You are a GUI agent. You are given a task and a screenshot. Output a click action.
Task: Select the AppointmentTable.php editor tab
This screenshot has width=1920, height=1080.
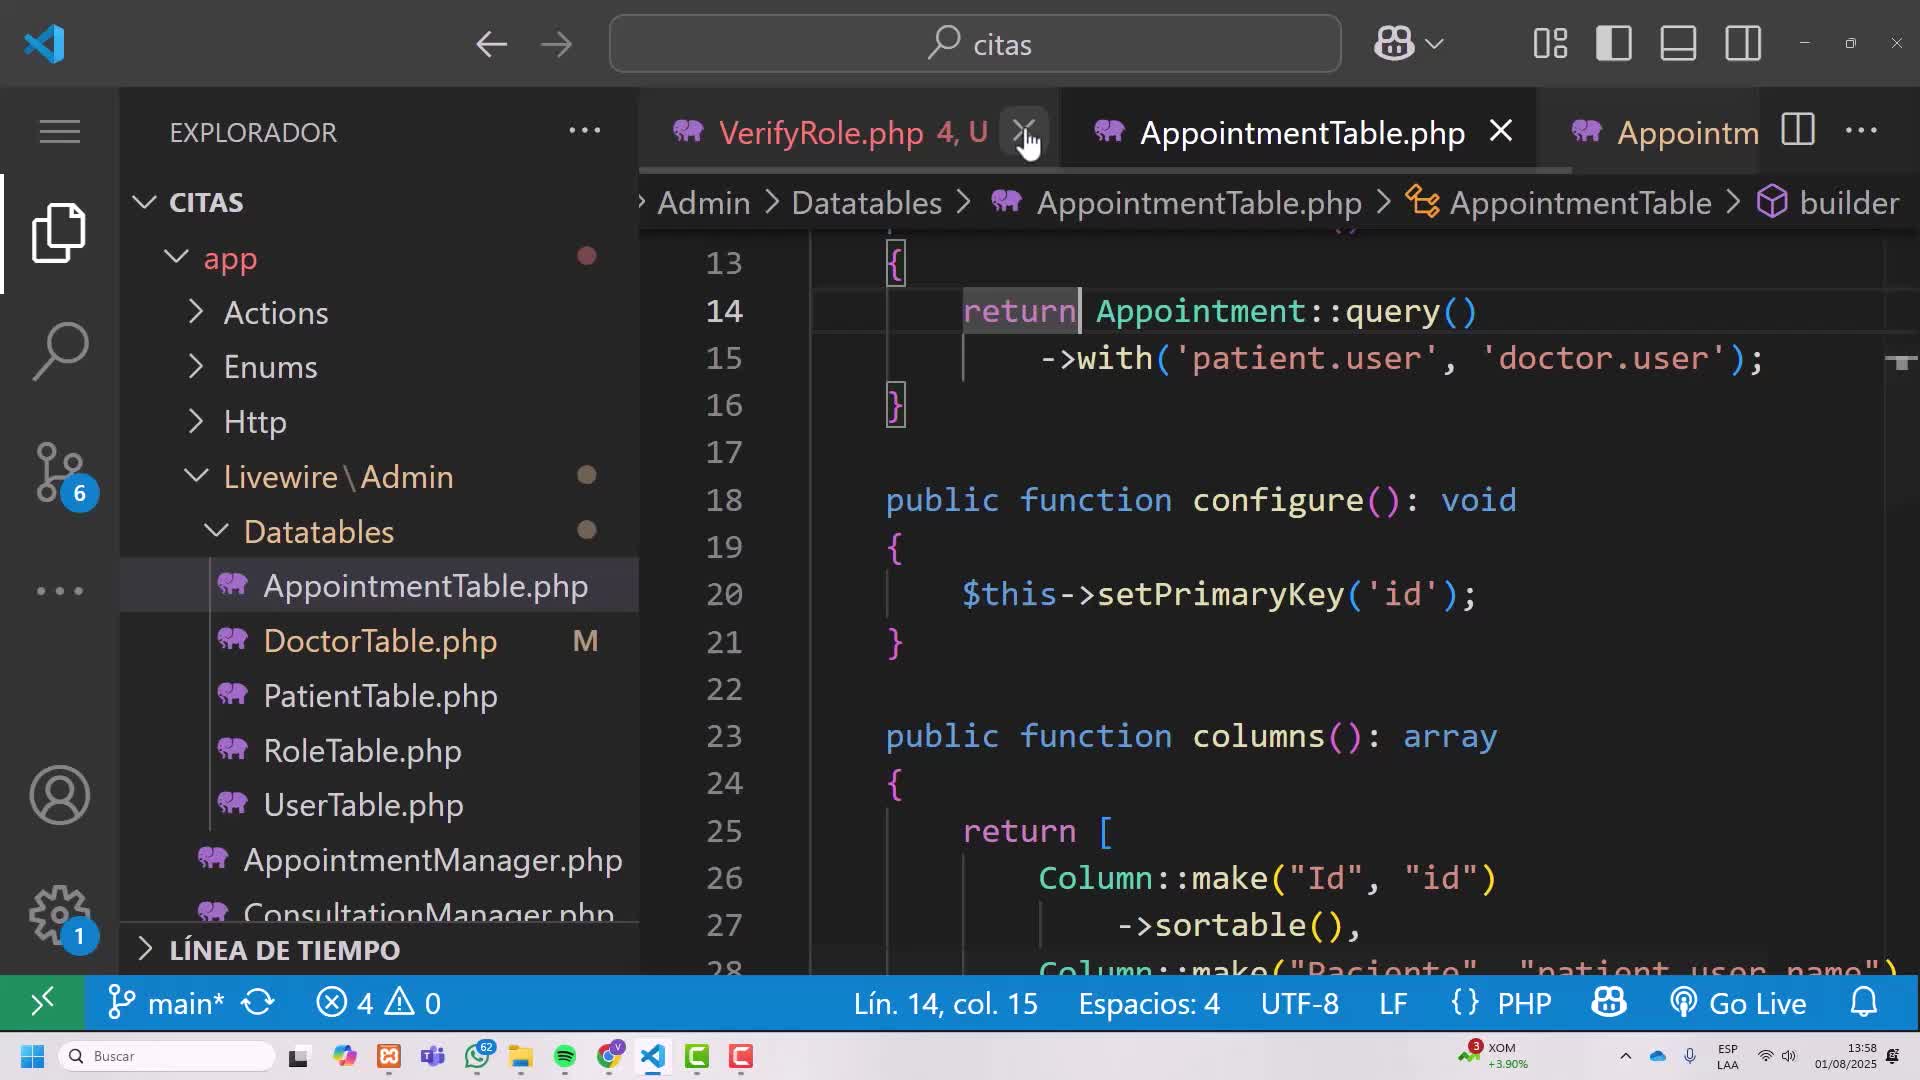(x=1302, y=132)
